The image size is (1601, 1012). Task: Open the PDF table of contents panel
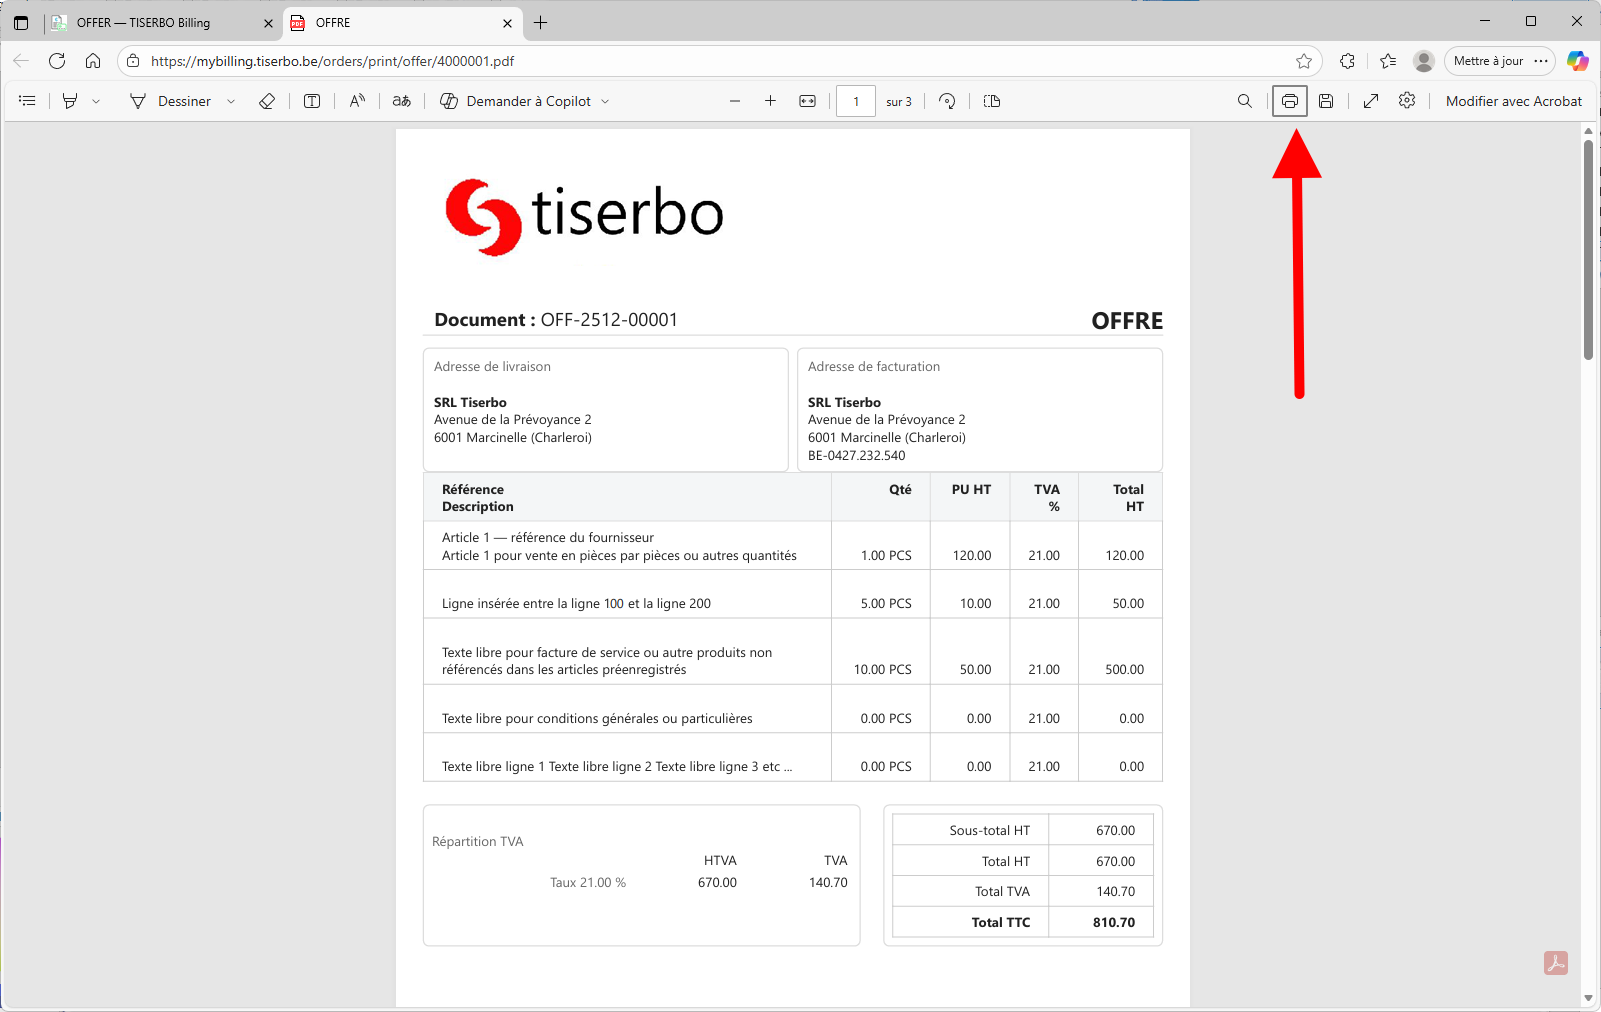pos(27,100)
